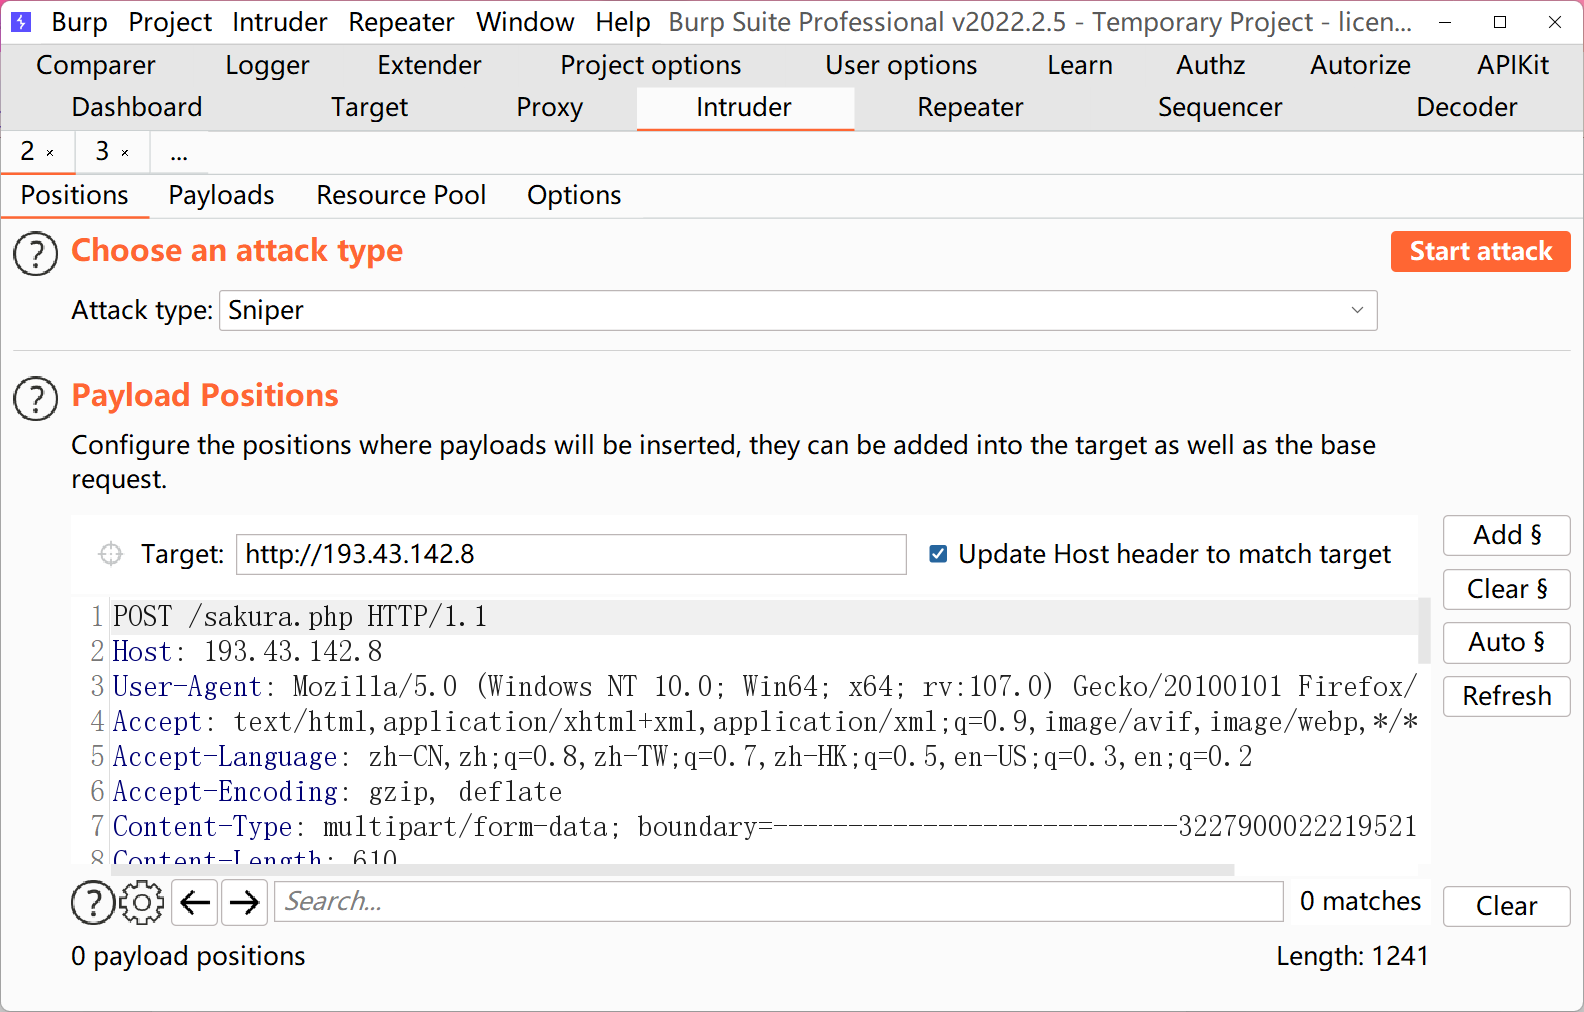This screenshot has height=1012, width=1584.
Task: Open the Intruder menu in menu bar
Action: click(x=279, y=22)
